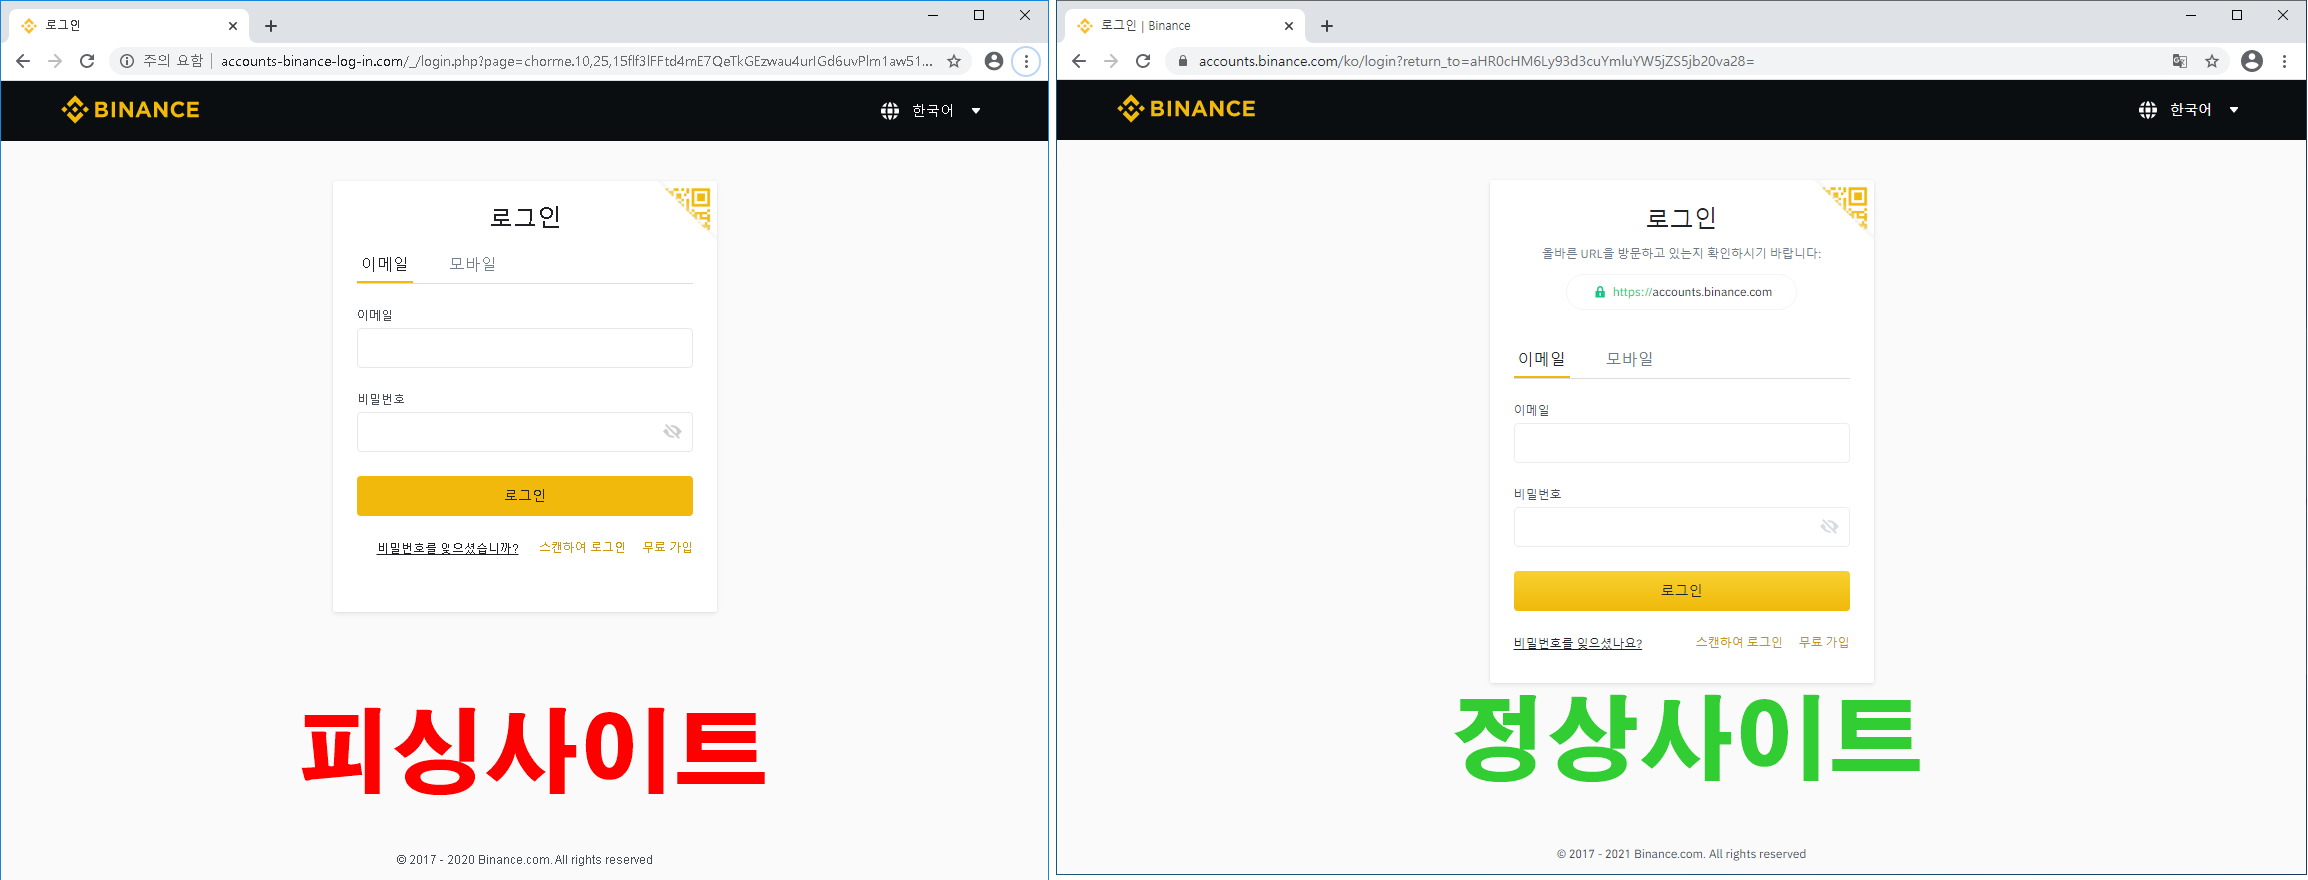
Task: Click the right window address bar URL
Action: click(1476, 61)
